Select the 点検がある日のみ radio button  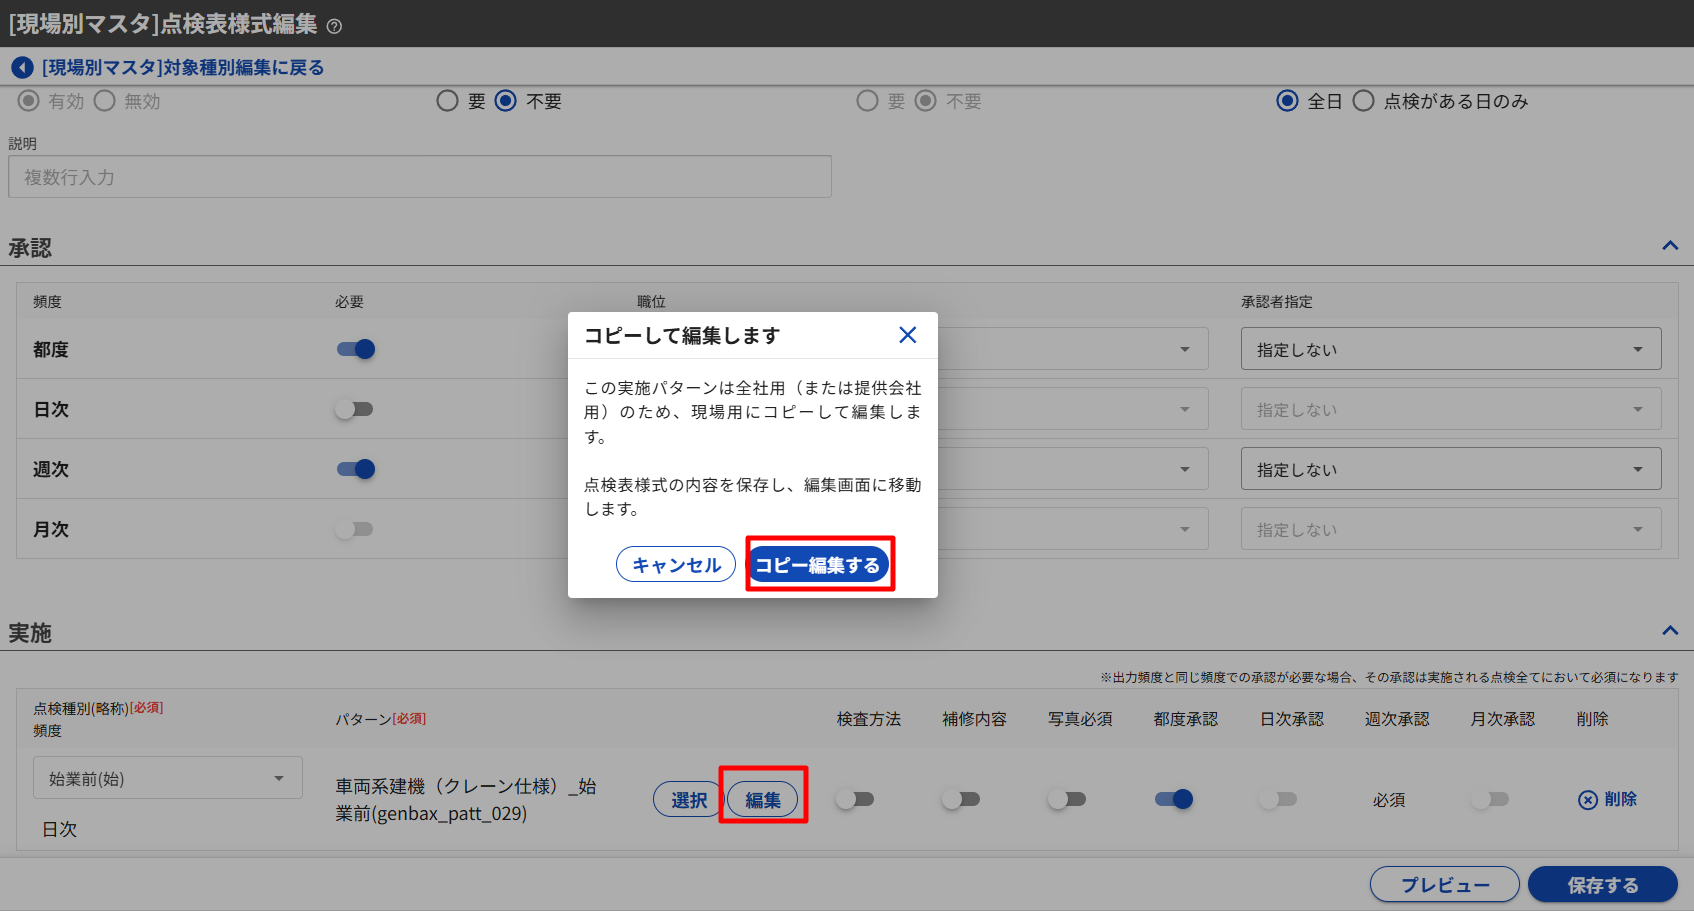click(x=1363, y=101)
